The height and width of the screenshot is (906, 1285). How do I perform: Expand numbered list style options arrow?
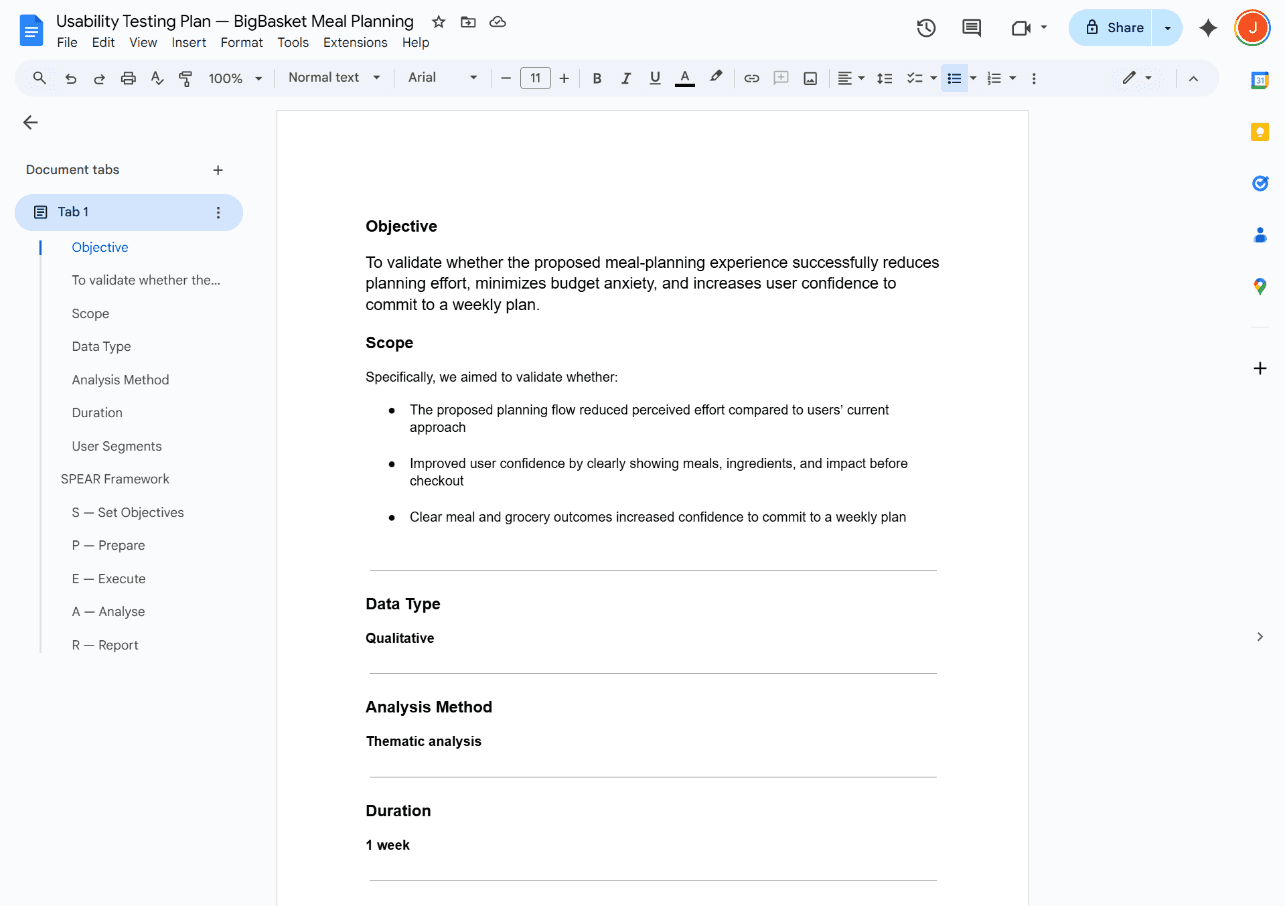coord(1013,78)
